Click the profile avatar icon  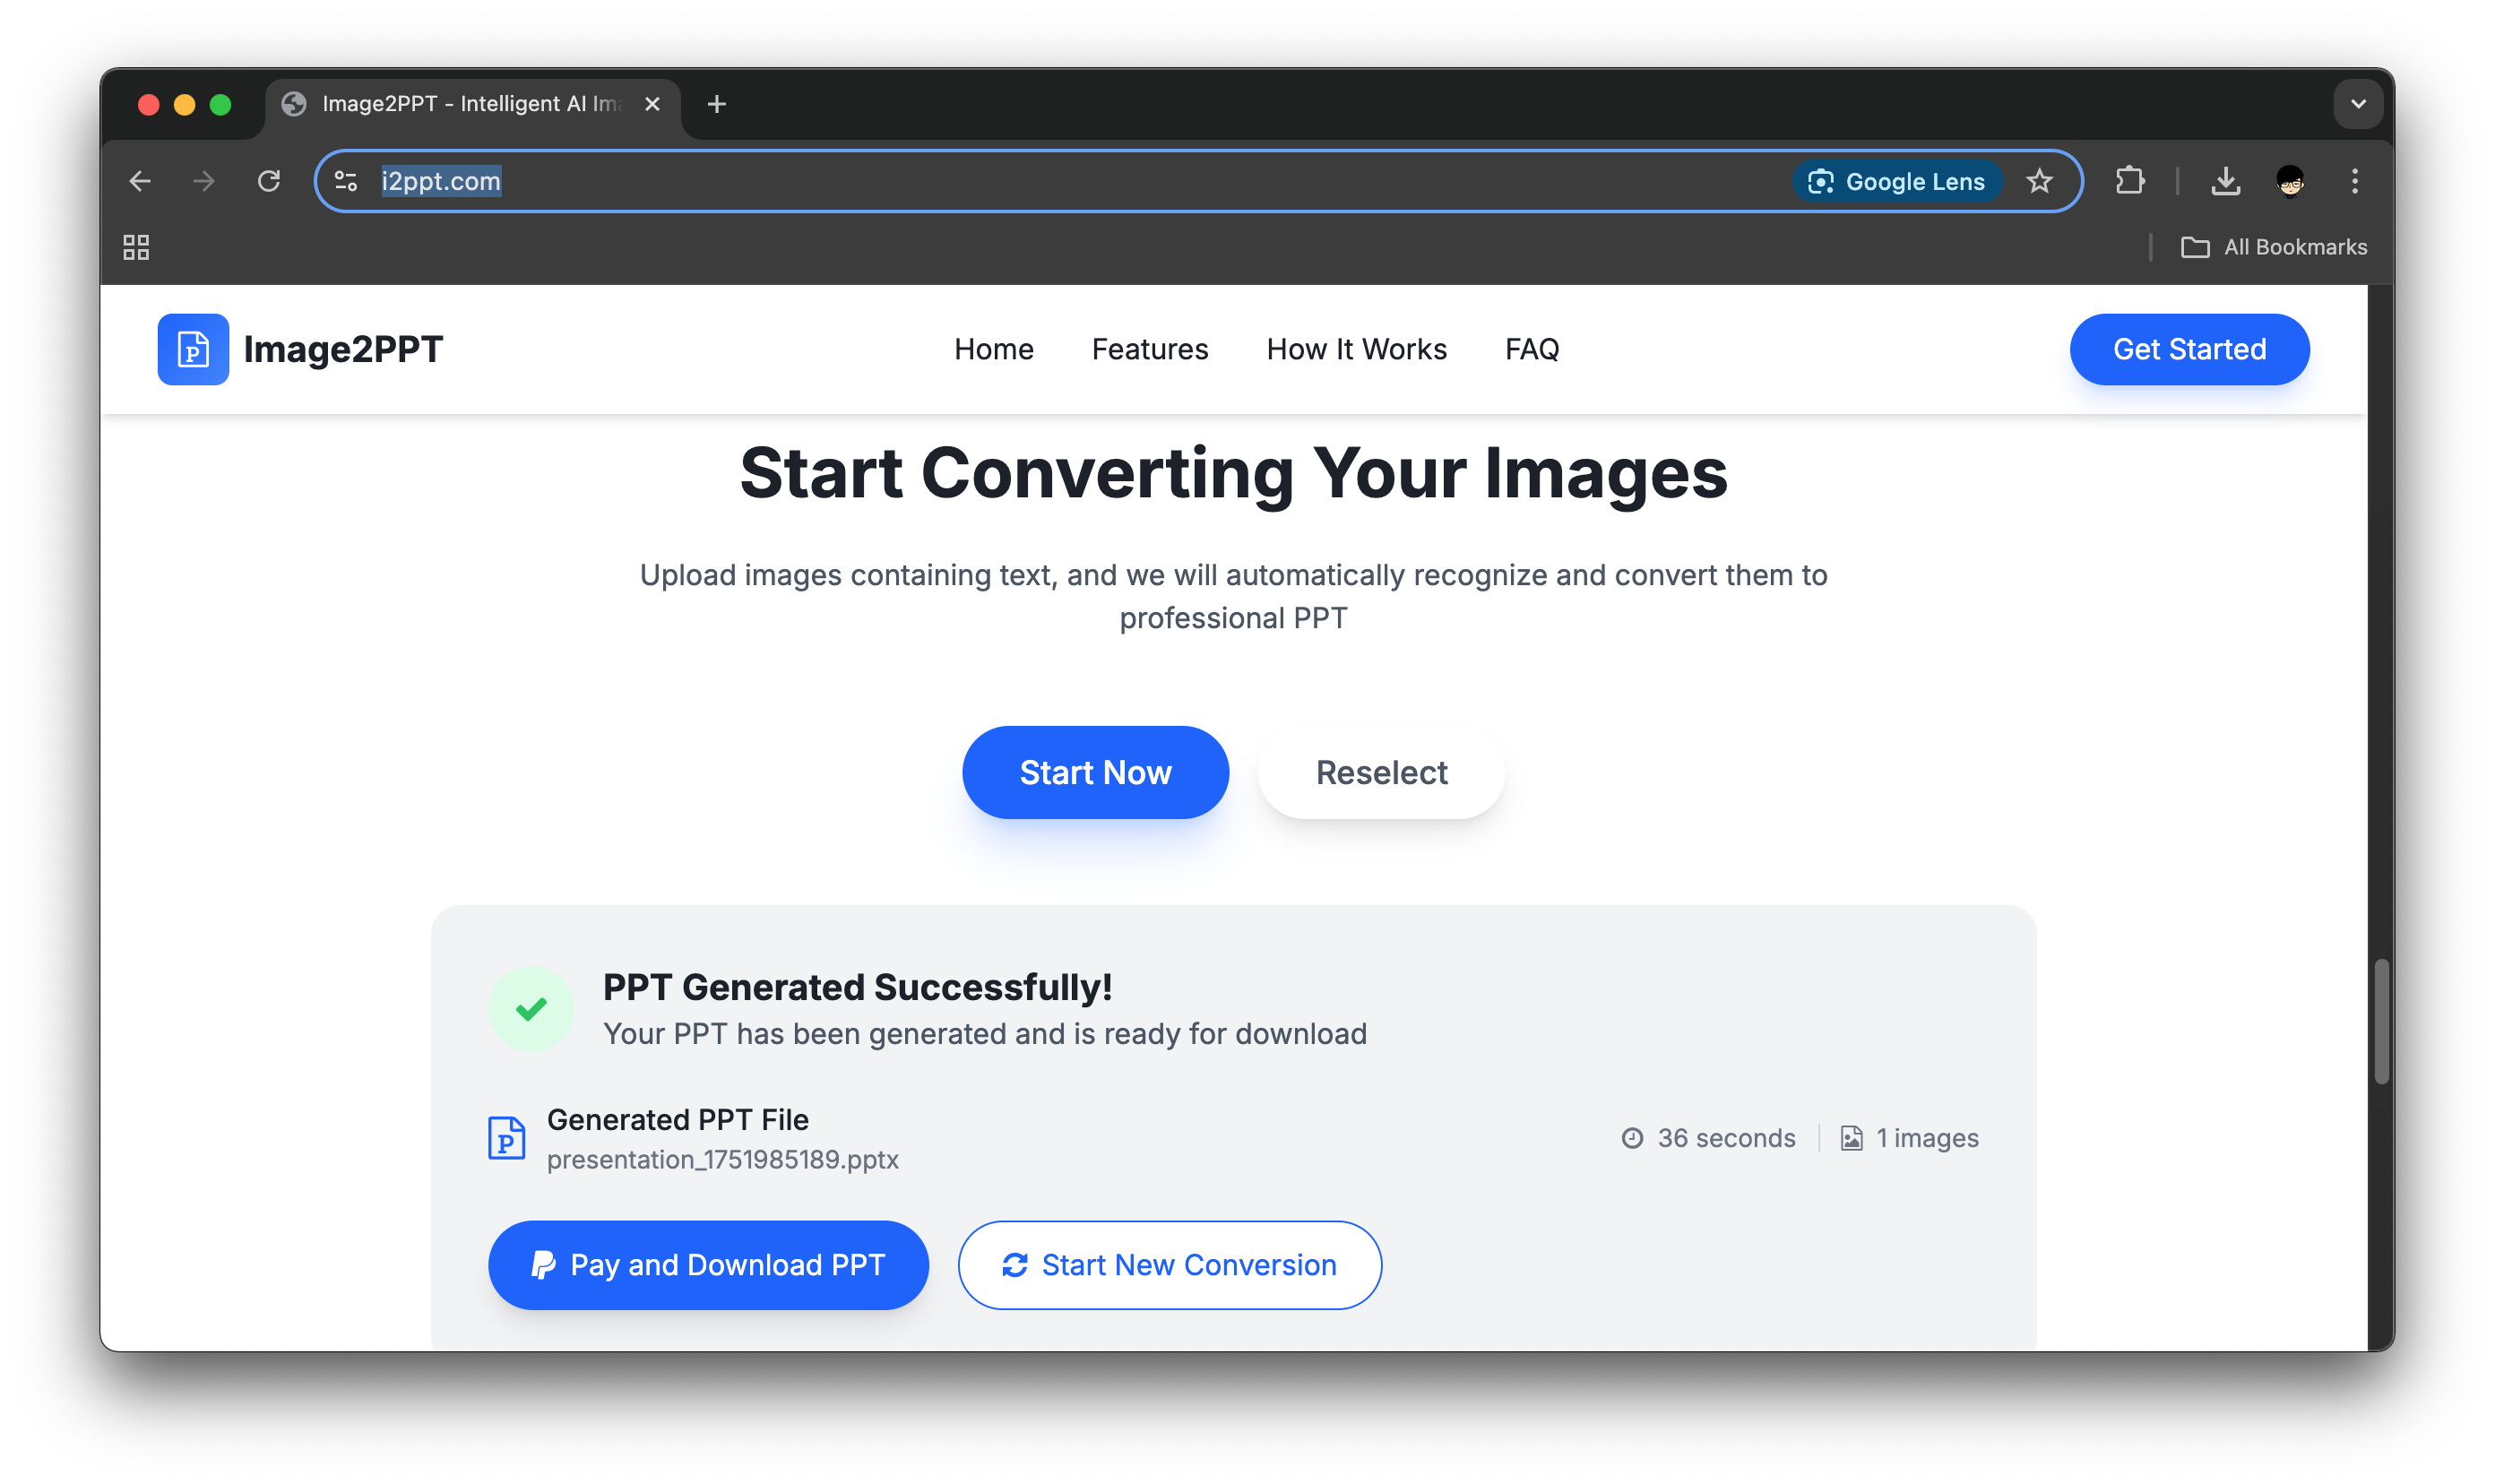[2290, 181]
